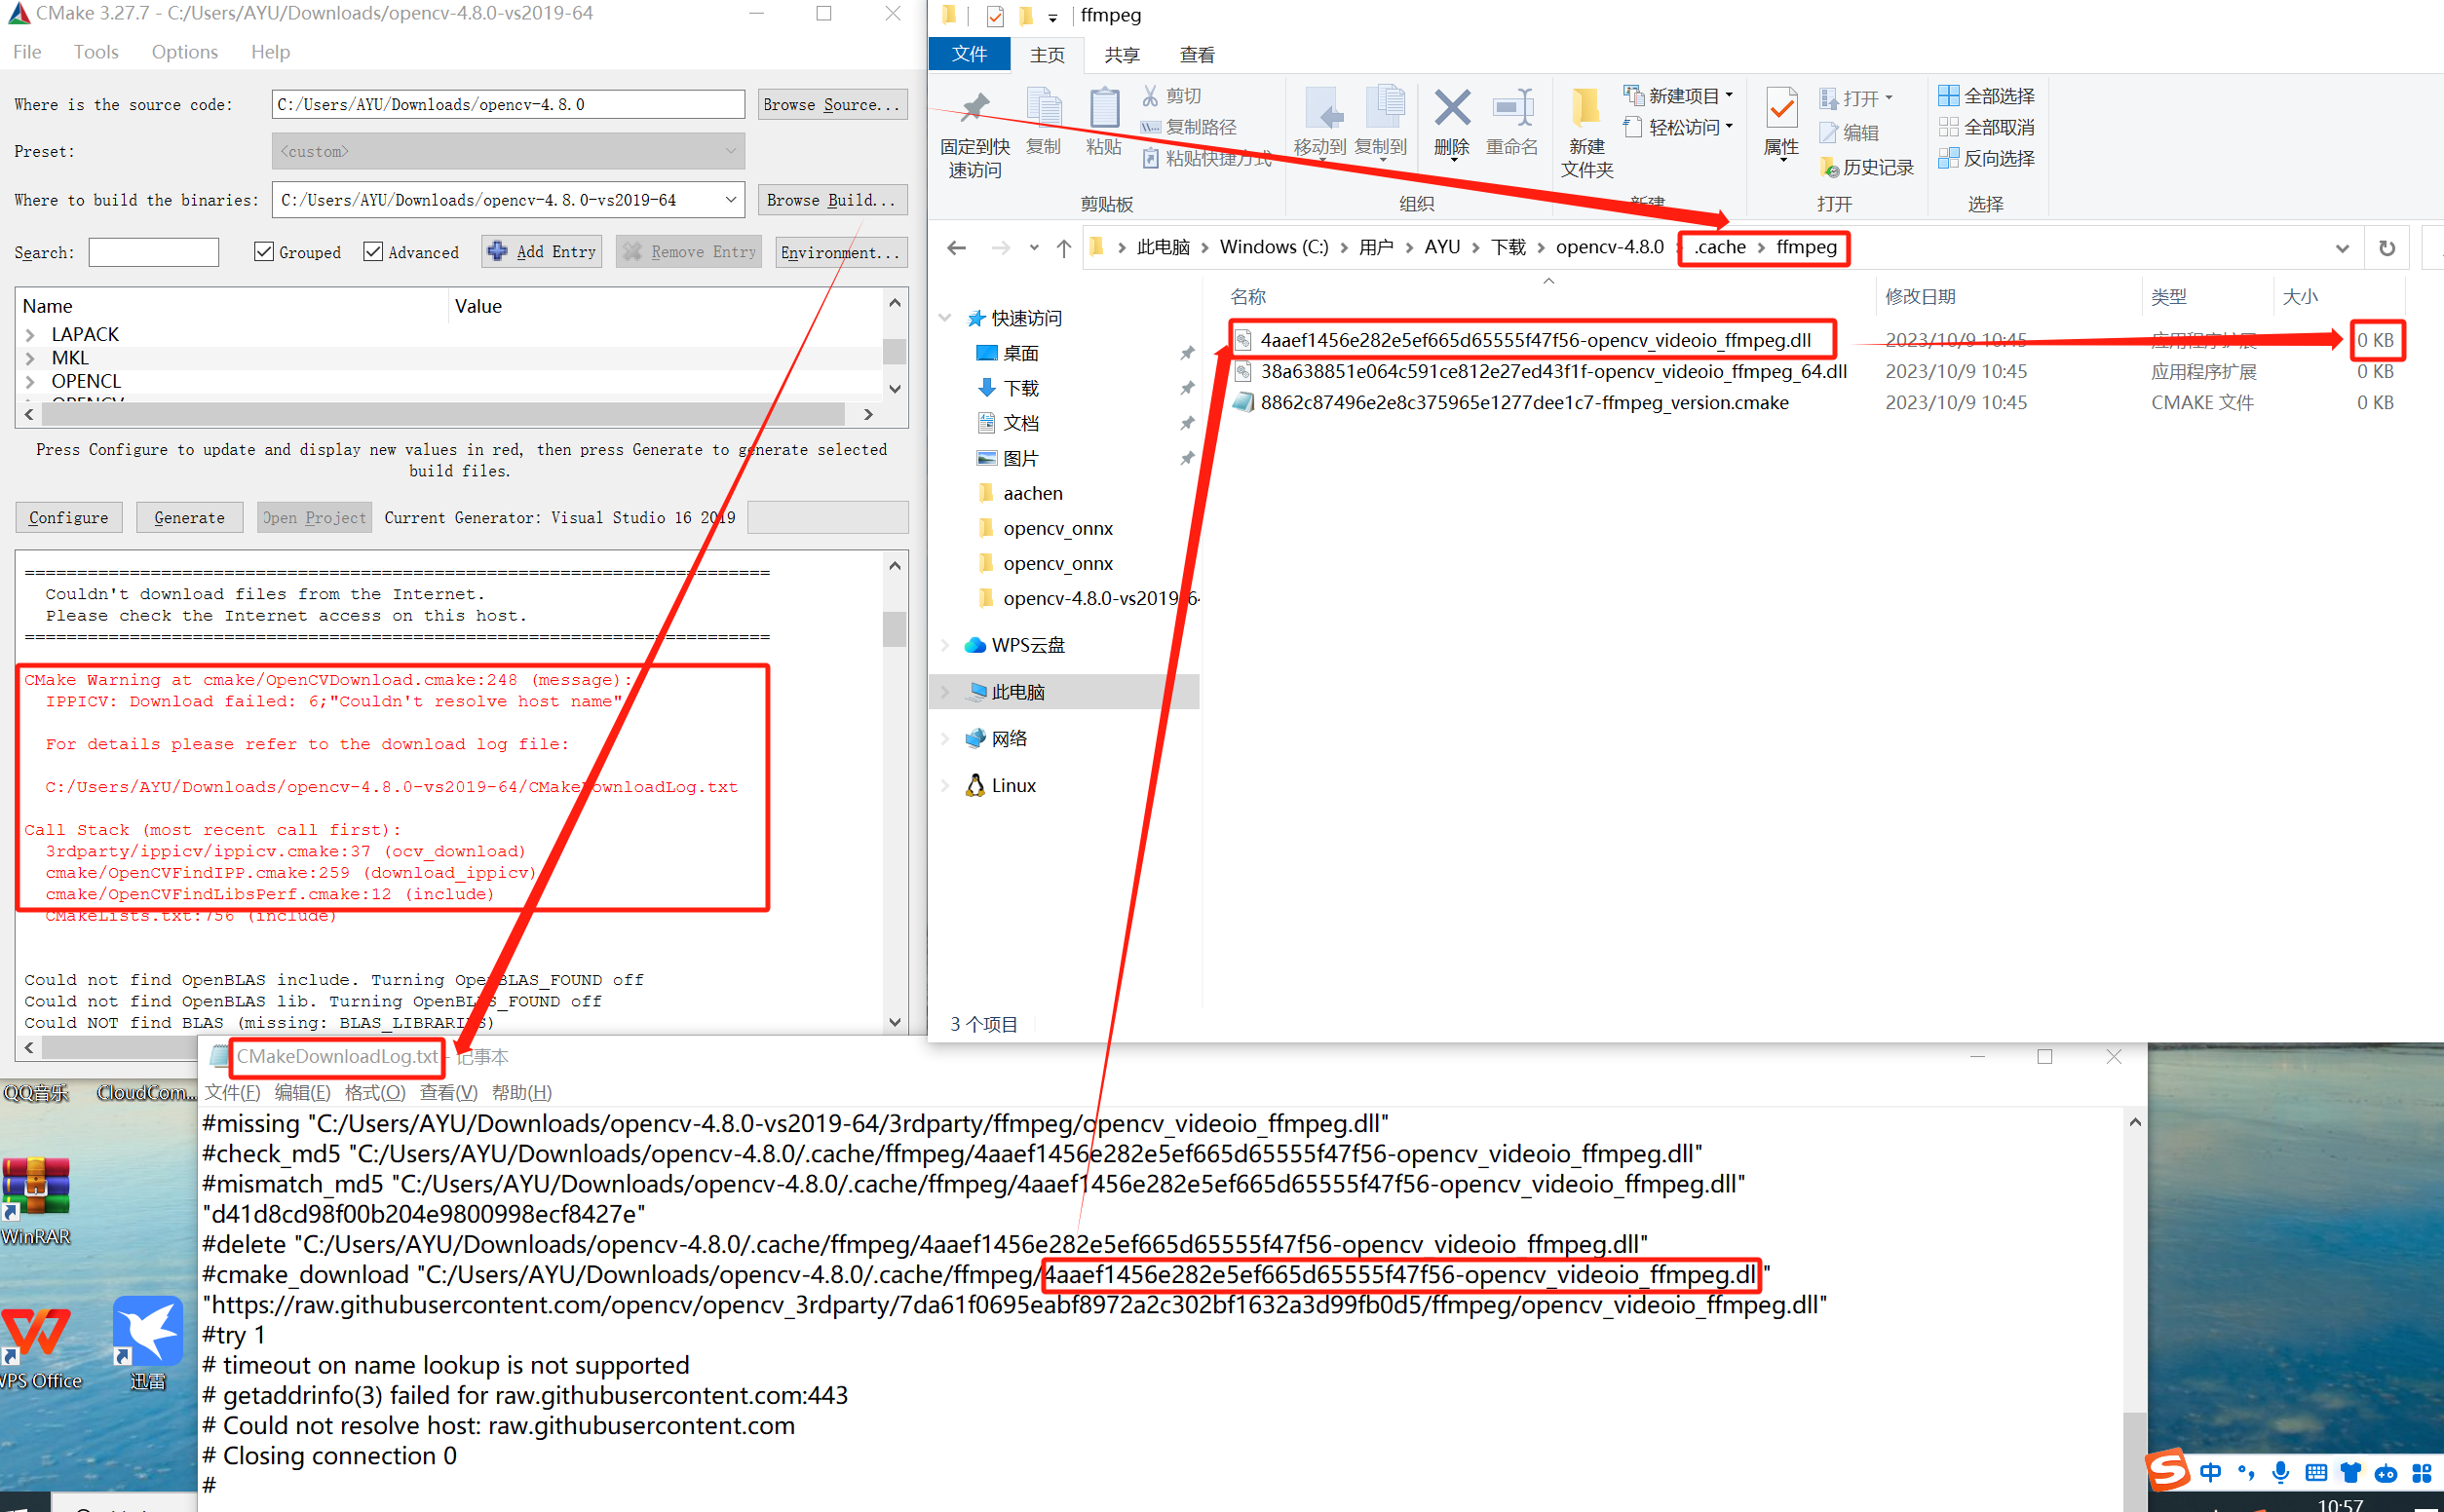Open the CMake Tools menu
The height and width of the screenshot is (1512, 2444).
[96, 52]
